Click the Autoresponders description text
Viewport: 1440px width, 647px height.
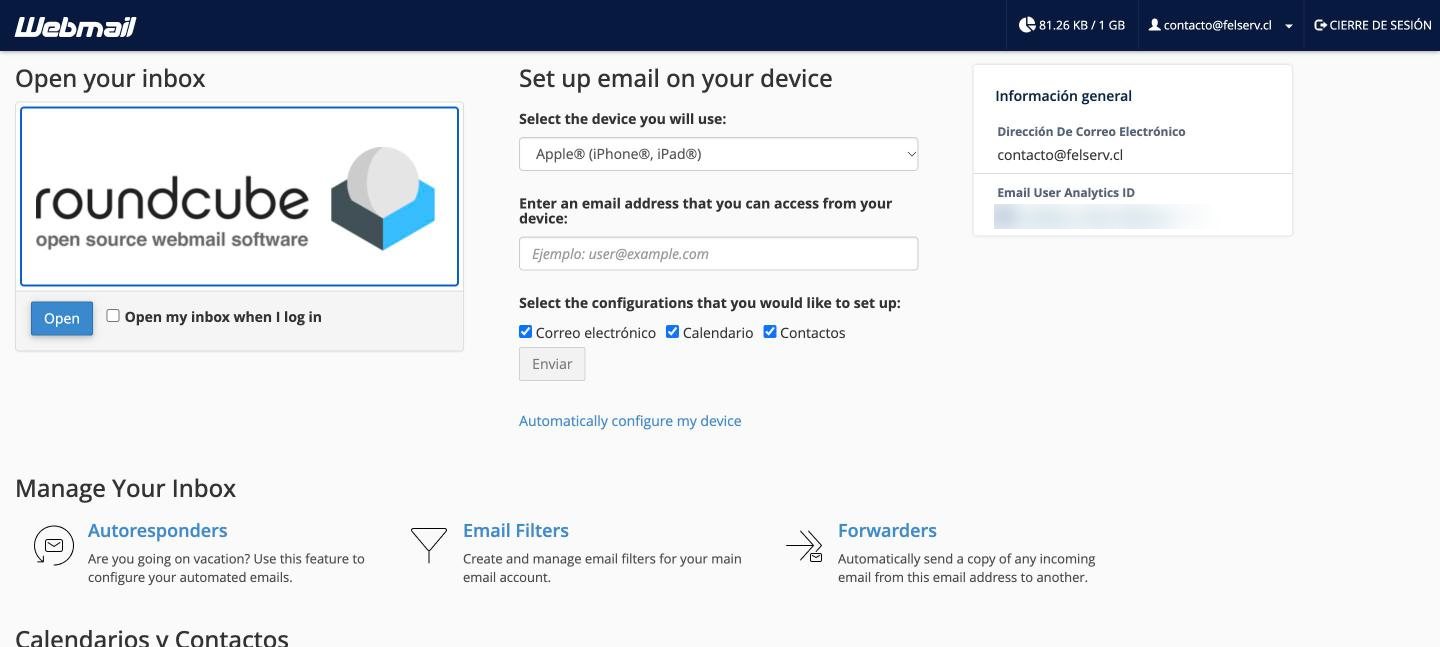[226, 568]
